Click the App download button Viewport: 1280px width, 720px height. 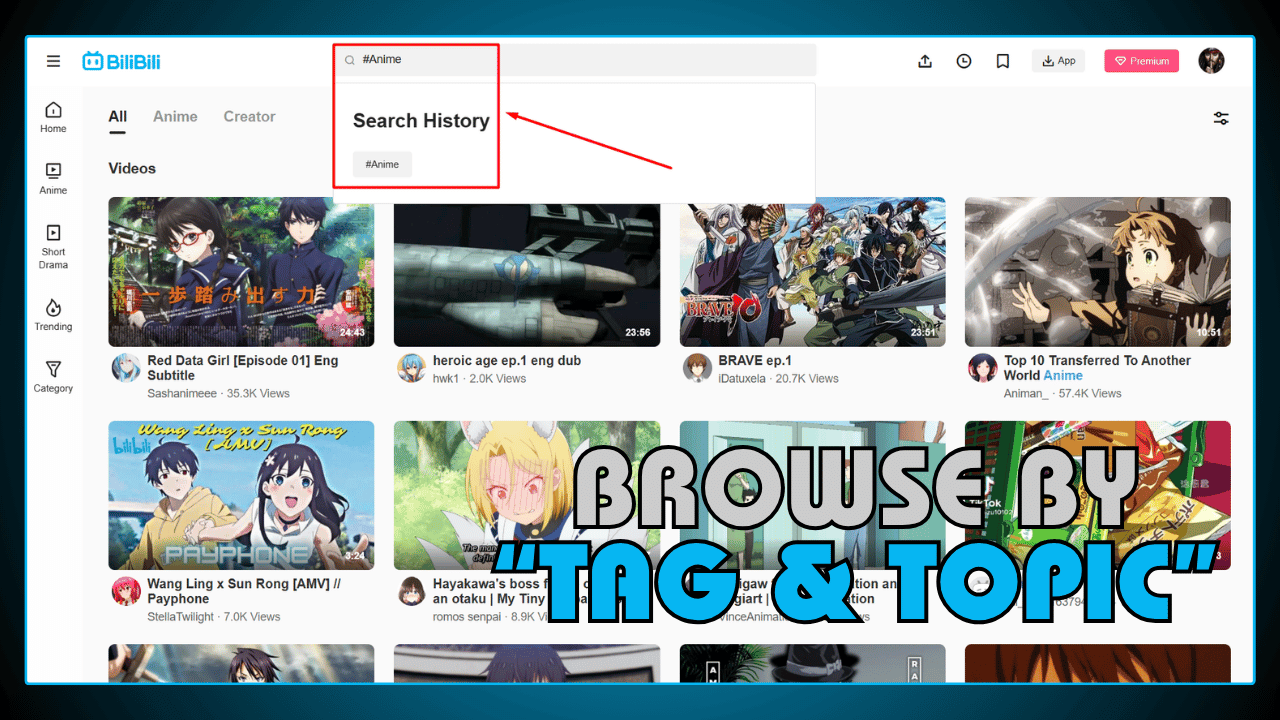coord(1058,61)
